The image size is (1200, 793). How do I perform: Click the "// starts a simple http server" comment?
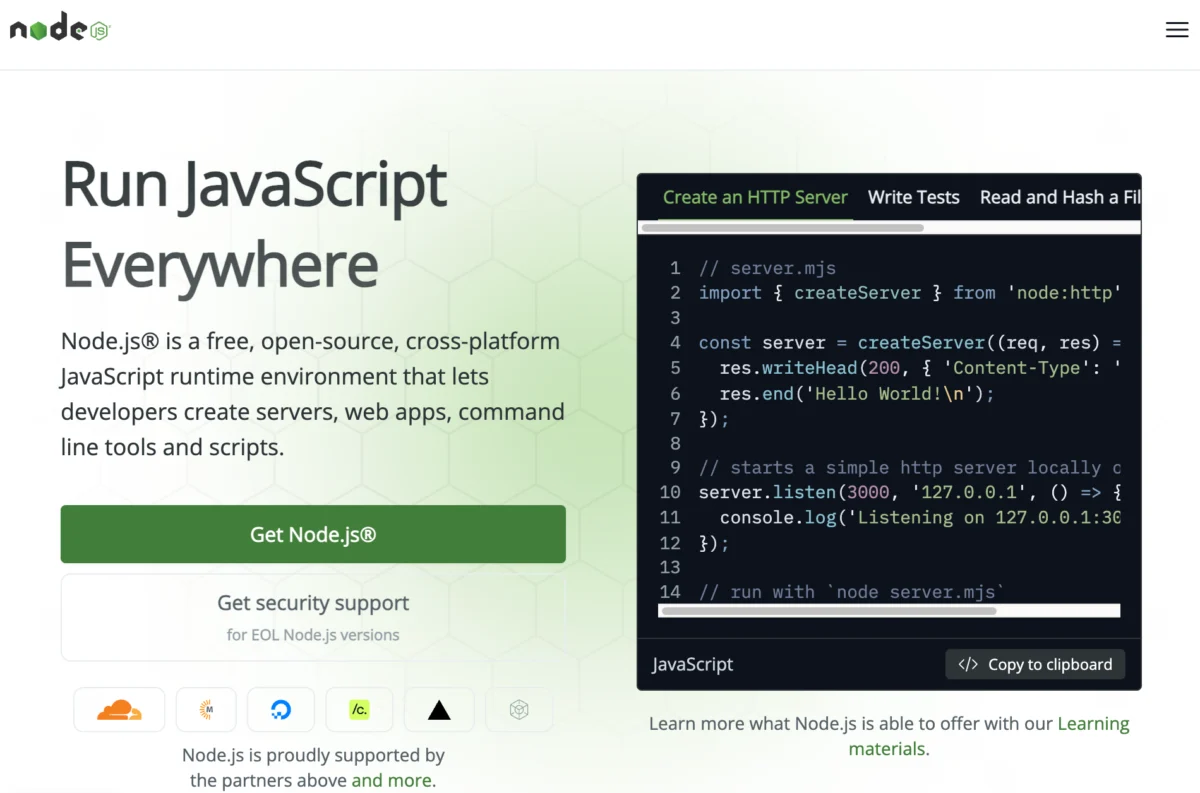tap(909, 467)
